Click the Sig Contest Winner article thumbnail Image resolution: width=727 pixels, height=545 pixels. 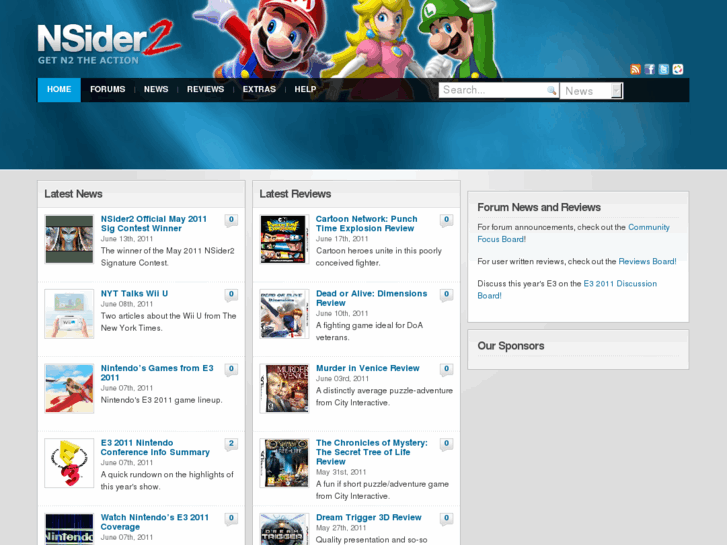click(x=69, y=239)
